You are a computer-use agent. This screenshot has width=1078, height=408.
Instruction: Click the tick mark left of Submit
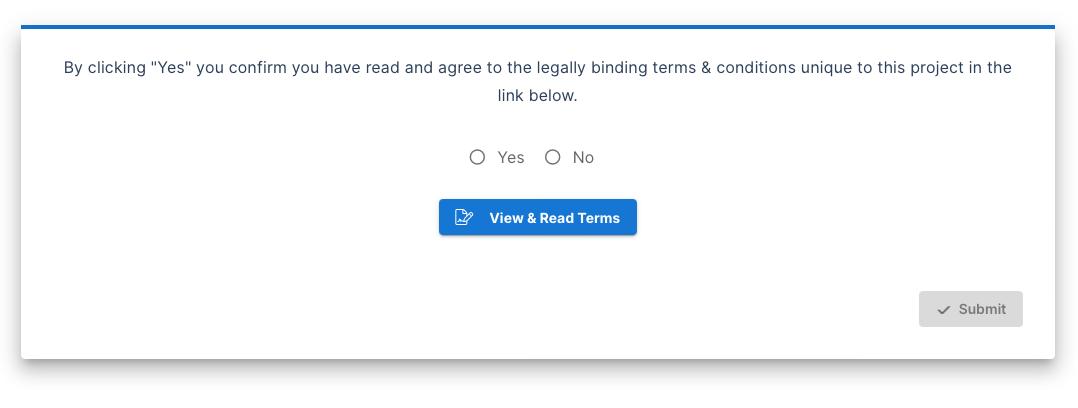coord(944,310)
